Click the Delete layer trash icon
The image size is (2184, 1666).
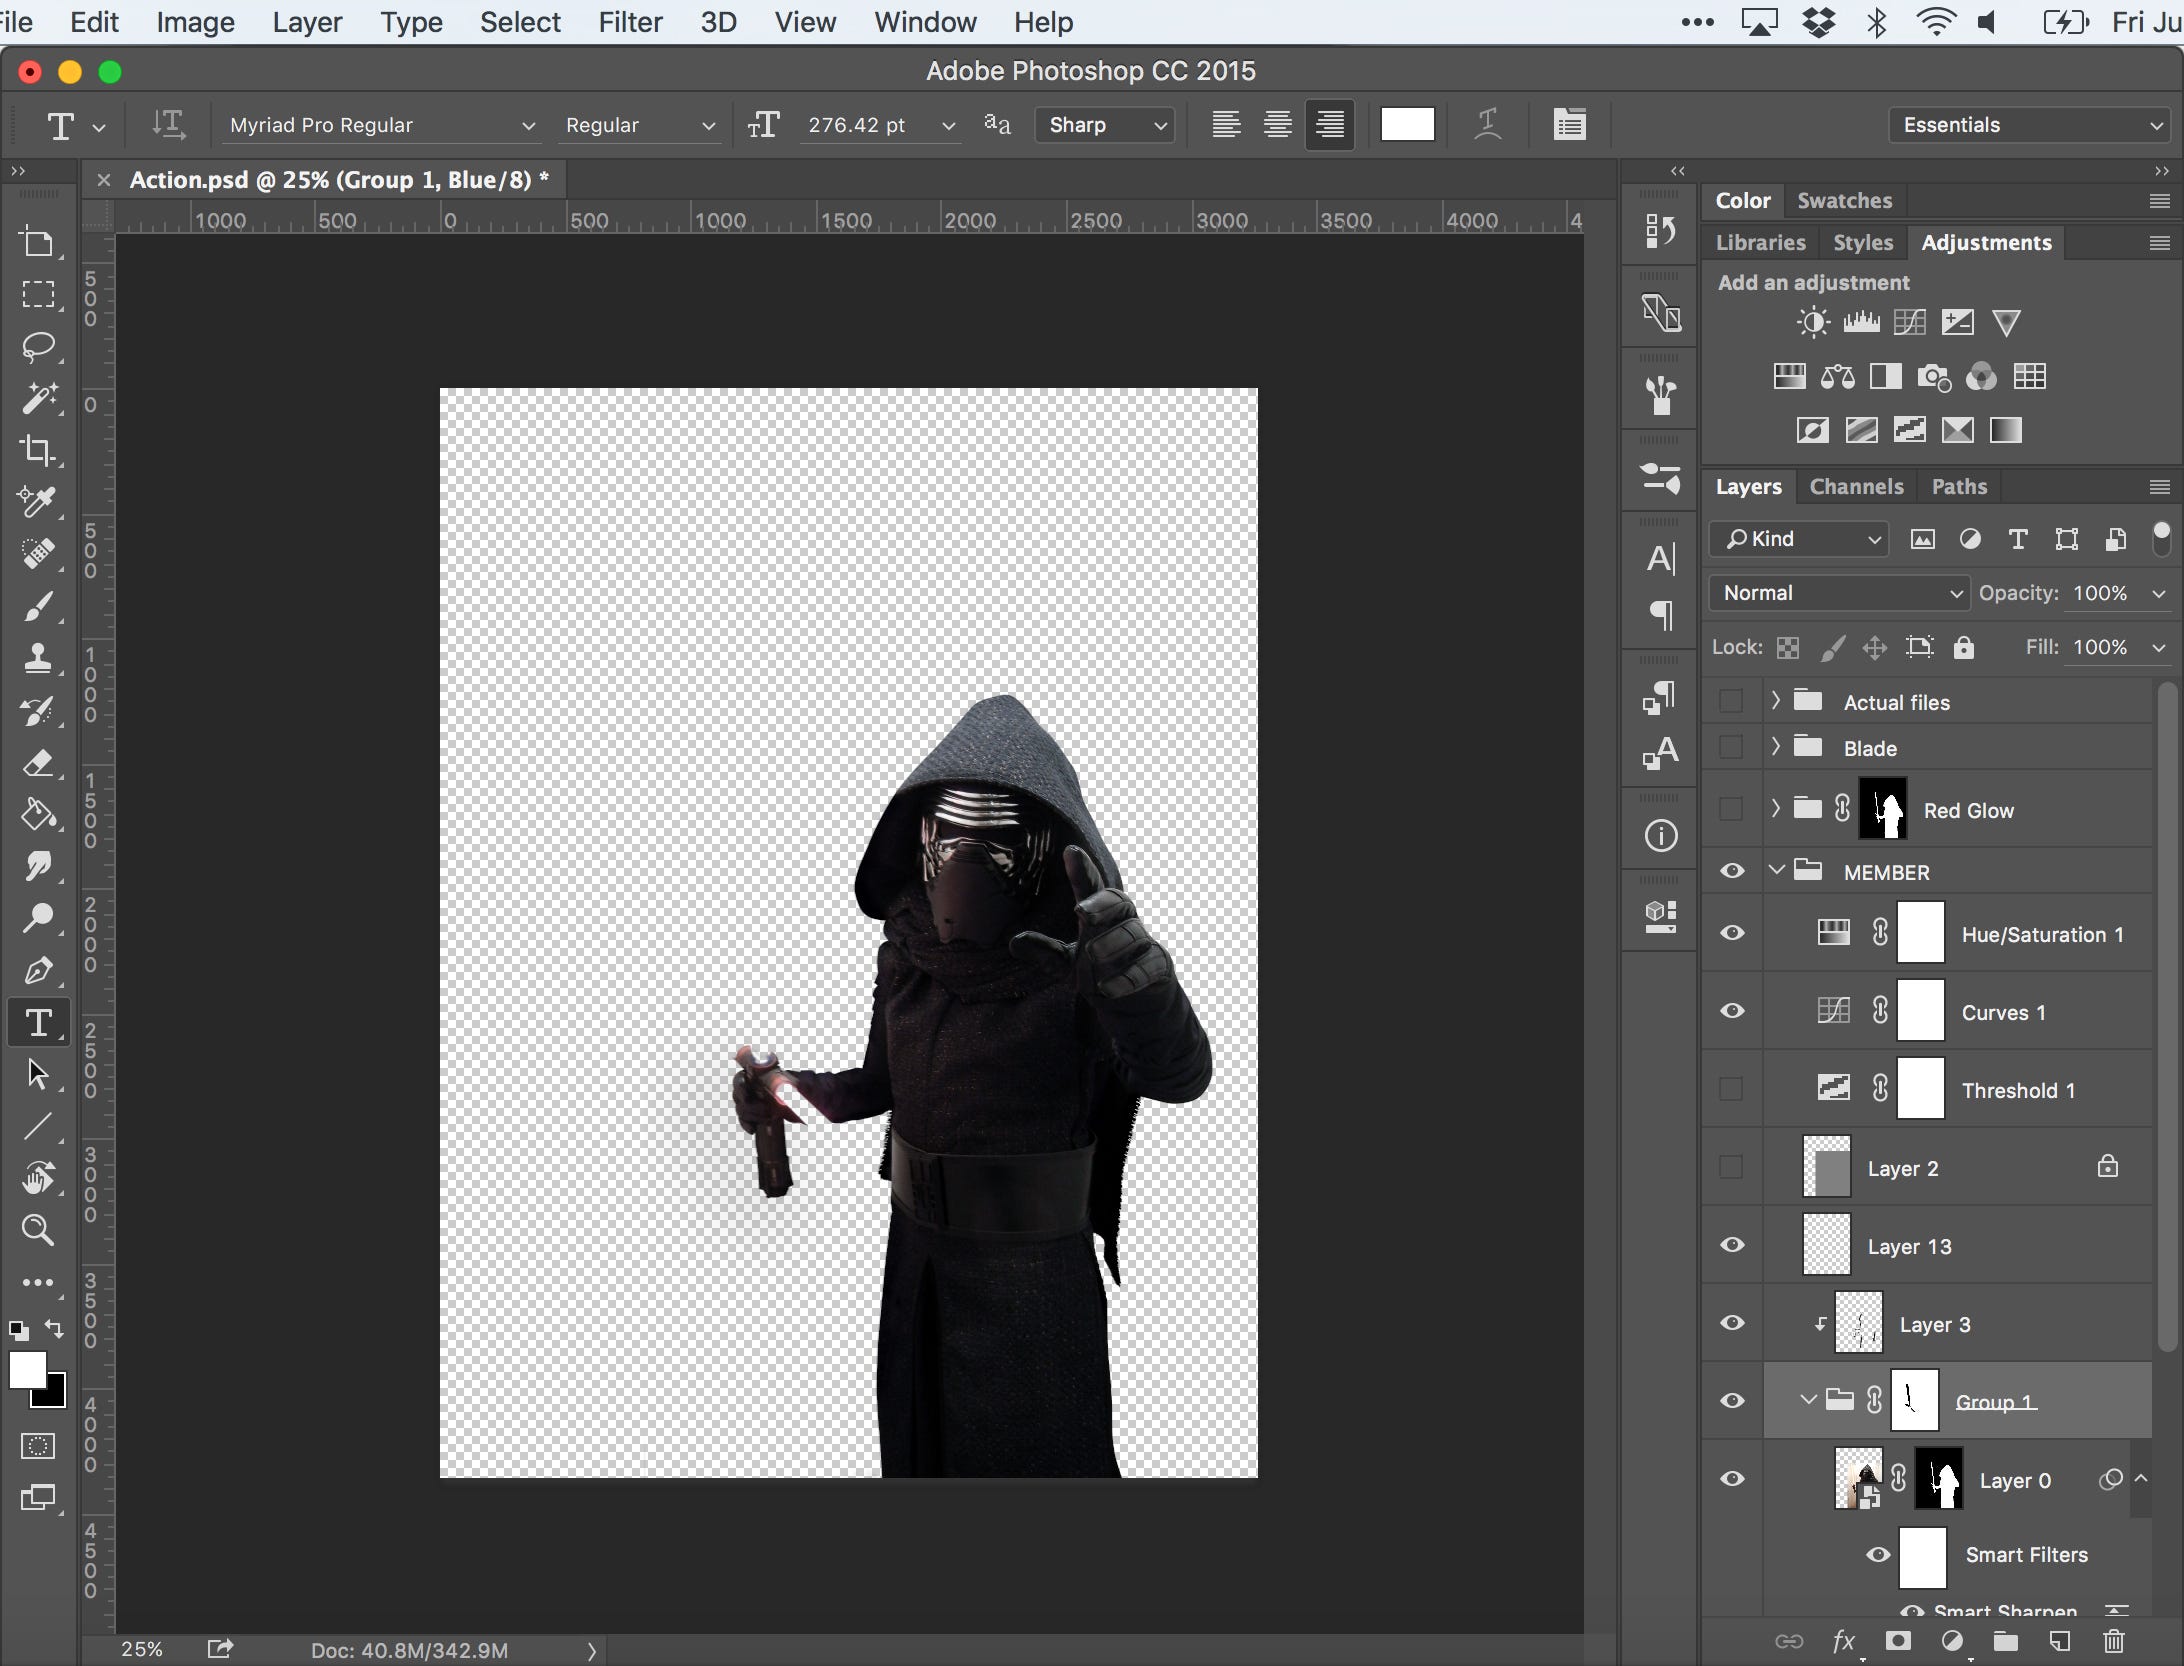[2113, 1641]
